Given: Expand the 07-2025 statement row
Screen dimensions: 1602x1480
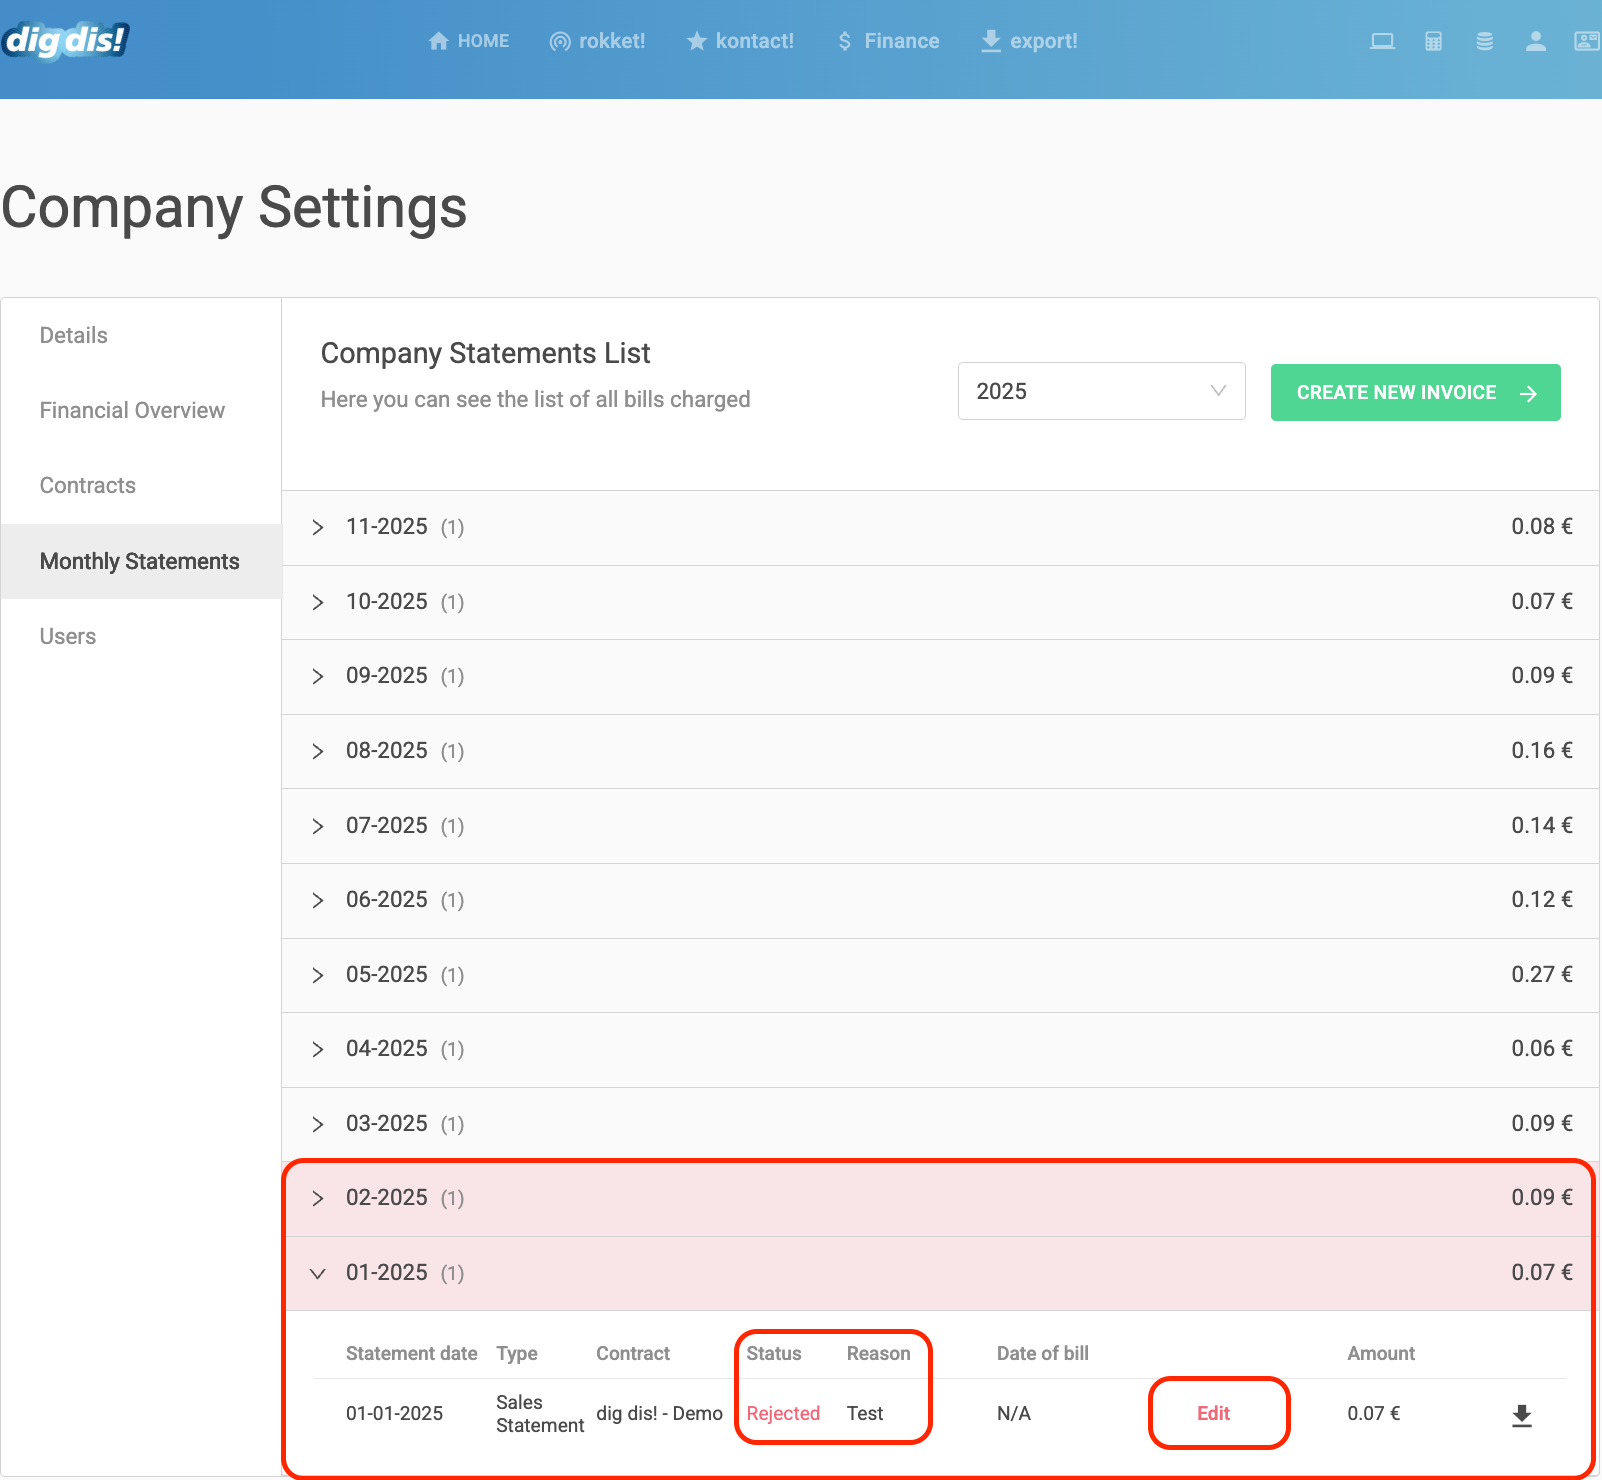Looking at the screenshot, I should point(940,827).
